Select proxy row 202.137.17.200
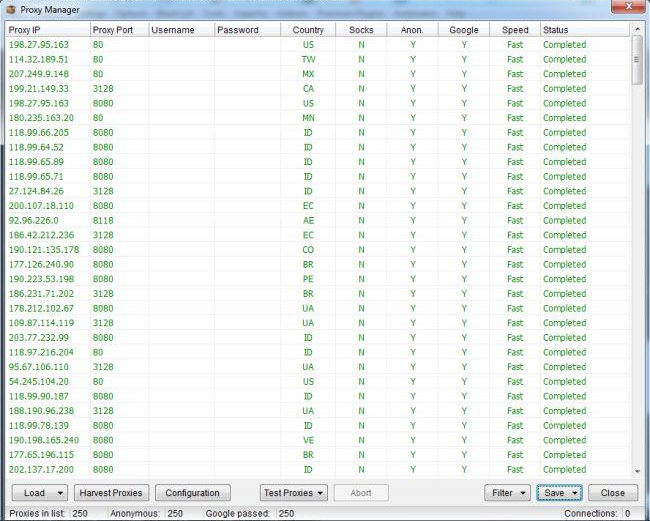This screenshot has width=650, height=521. [318, 470]
